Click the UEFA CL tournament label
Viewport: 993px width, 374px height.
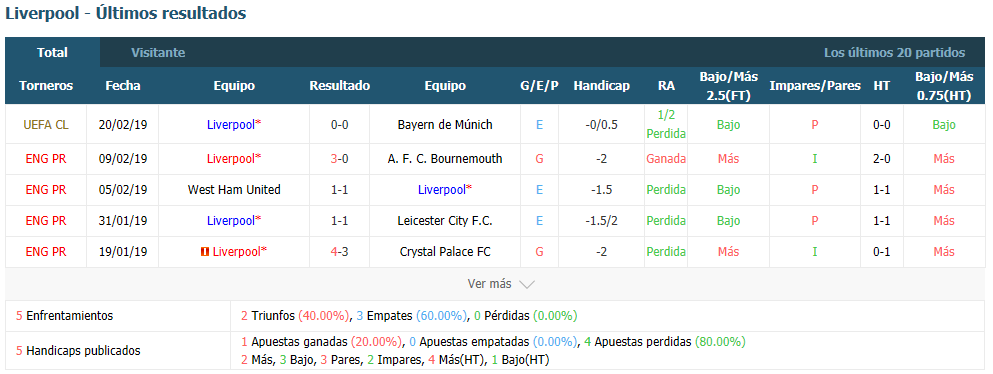point(46,125)
